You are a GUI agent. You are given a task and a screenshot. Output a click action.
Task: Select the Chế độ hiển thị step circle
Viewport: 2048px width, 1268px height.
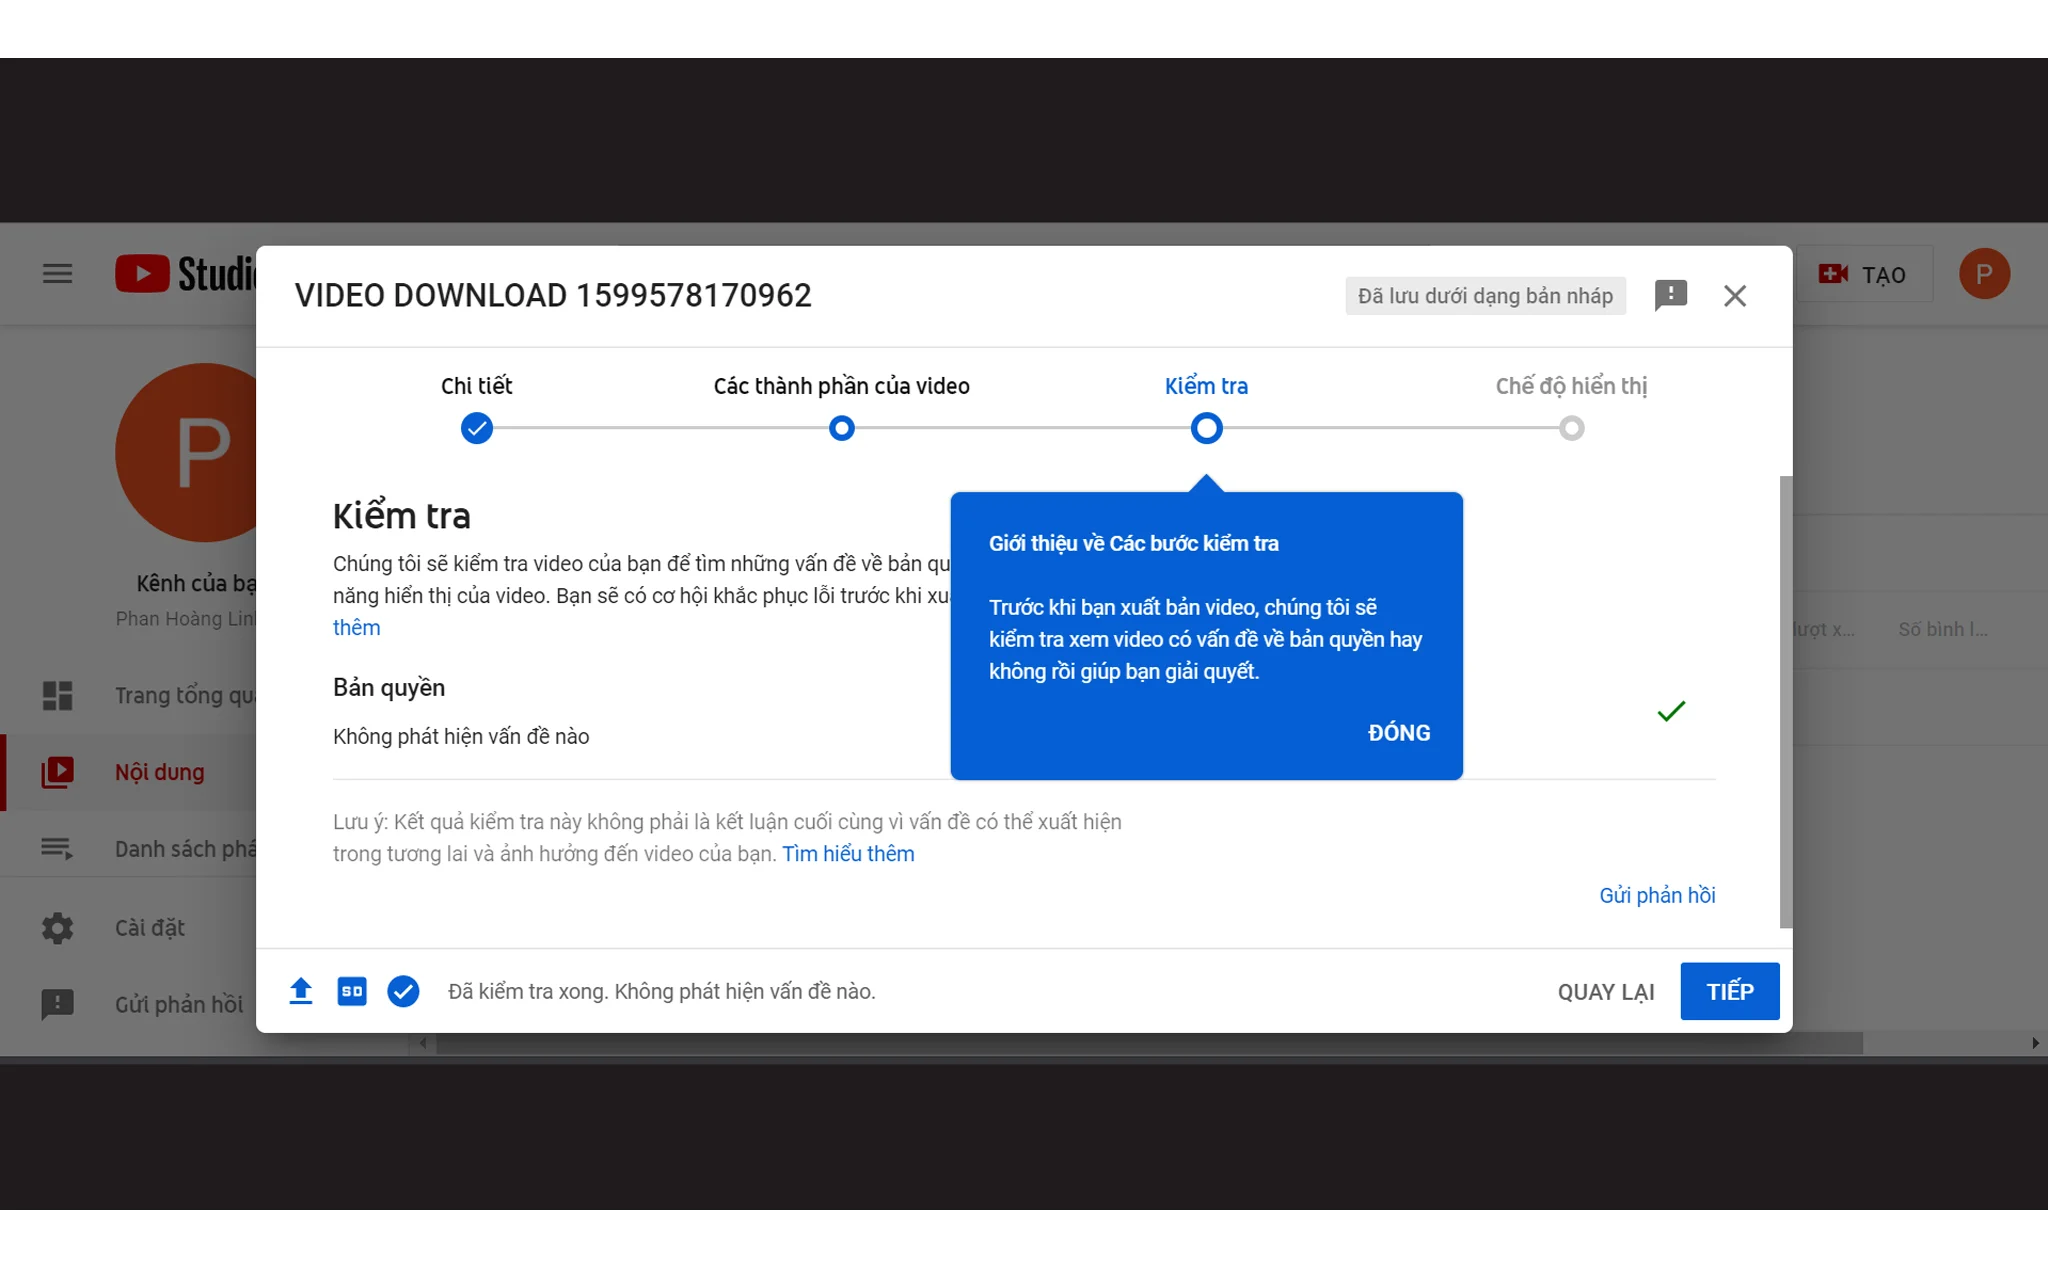1571,428
